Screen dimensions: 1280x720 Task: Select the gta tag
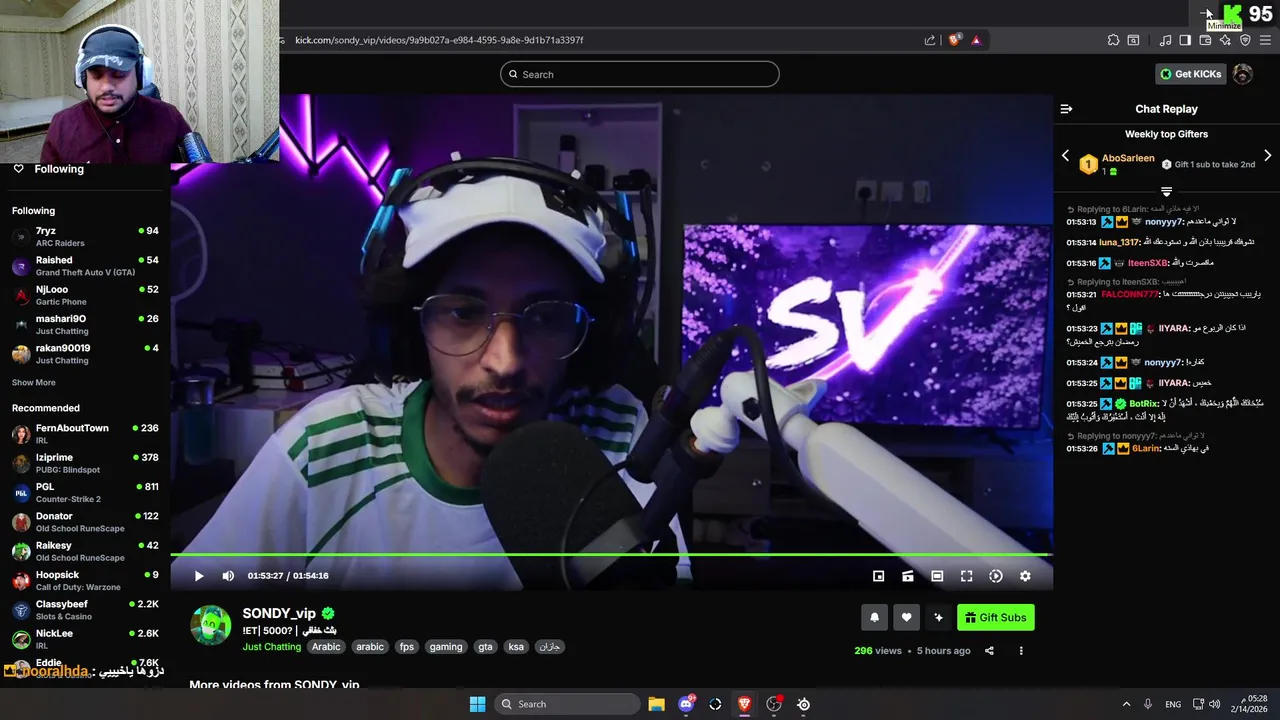[485, 647]
